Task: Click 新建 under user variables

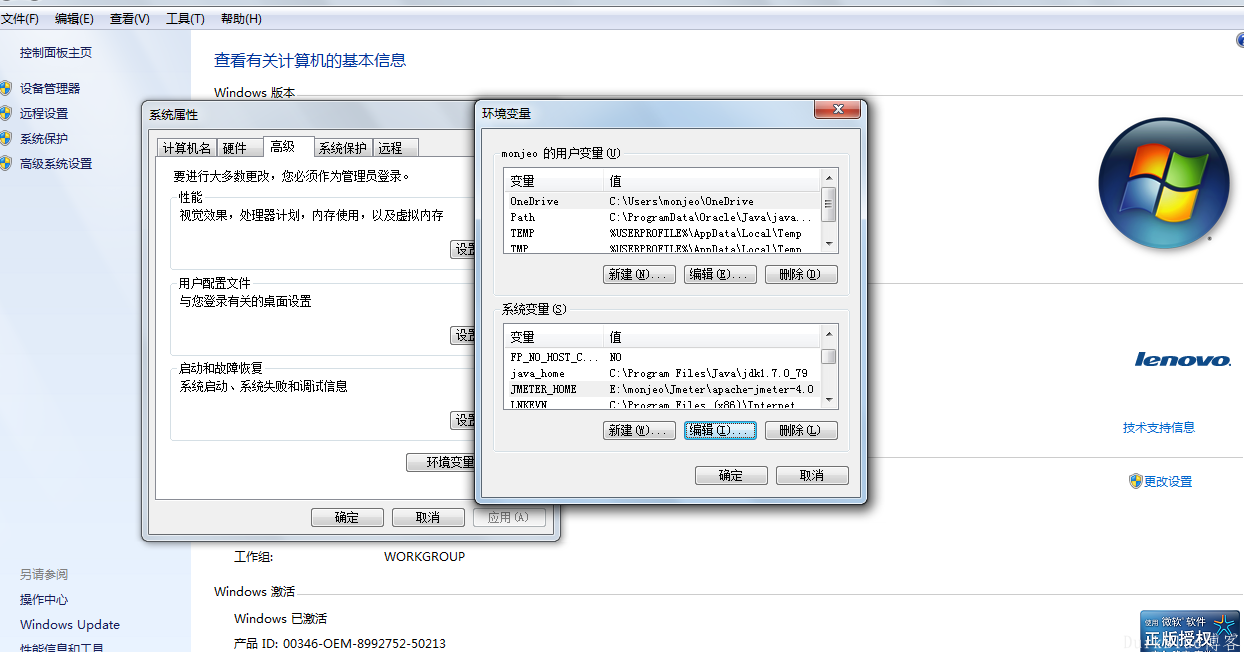Action: point(640,274)
